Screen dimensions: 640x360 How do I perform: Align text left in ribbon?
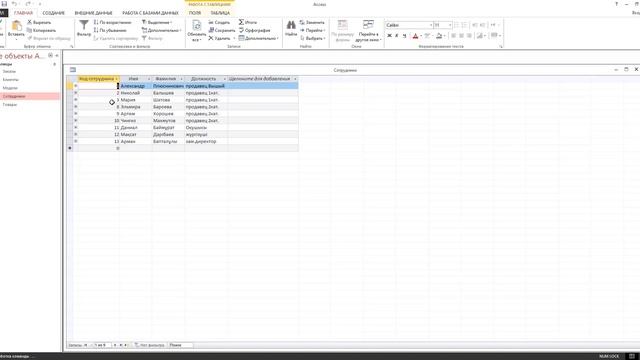453,36
